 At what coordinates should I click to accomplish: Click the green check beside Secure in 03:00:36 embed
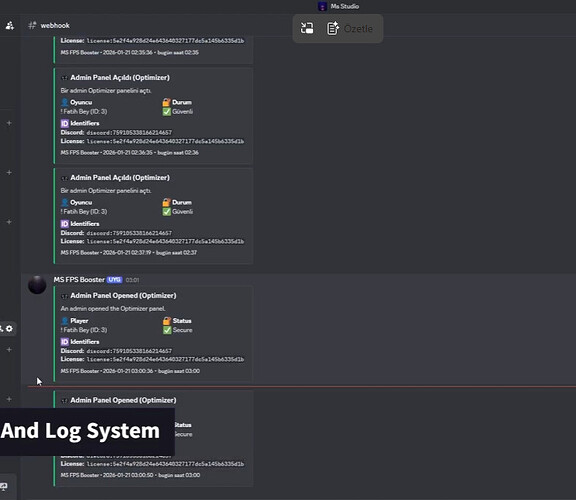[167, 330]
